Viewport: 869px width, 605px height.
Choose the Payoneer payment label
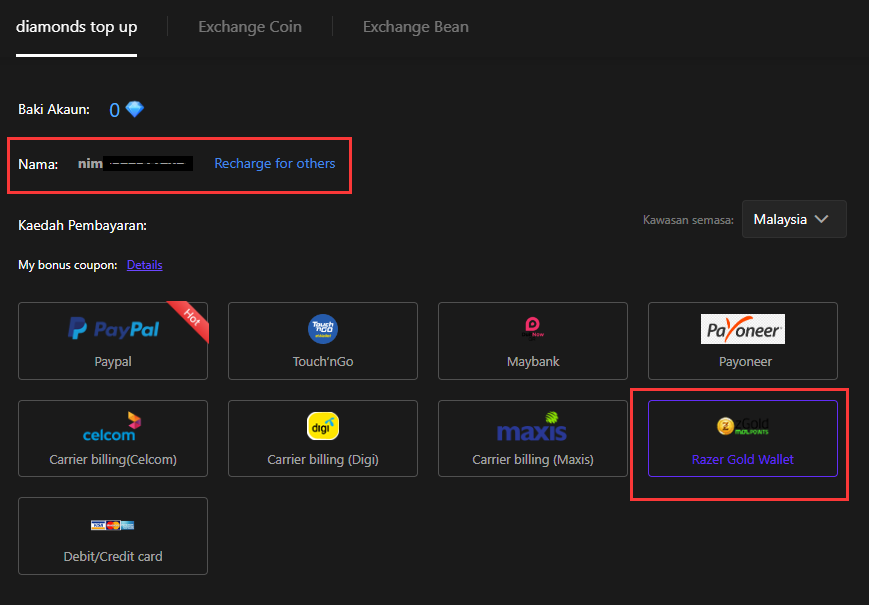click(x=745, y=362)
